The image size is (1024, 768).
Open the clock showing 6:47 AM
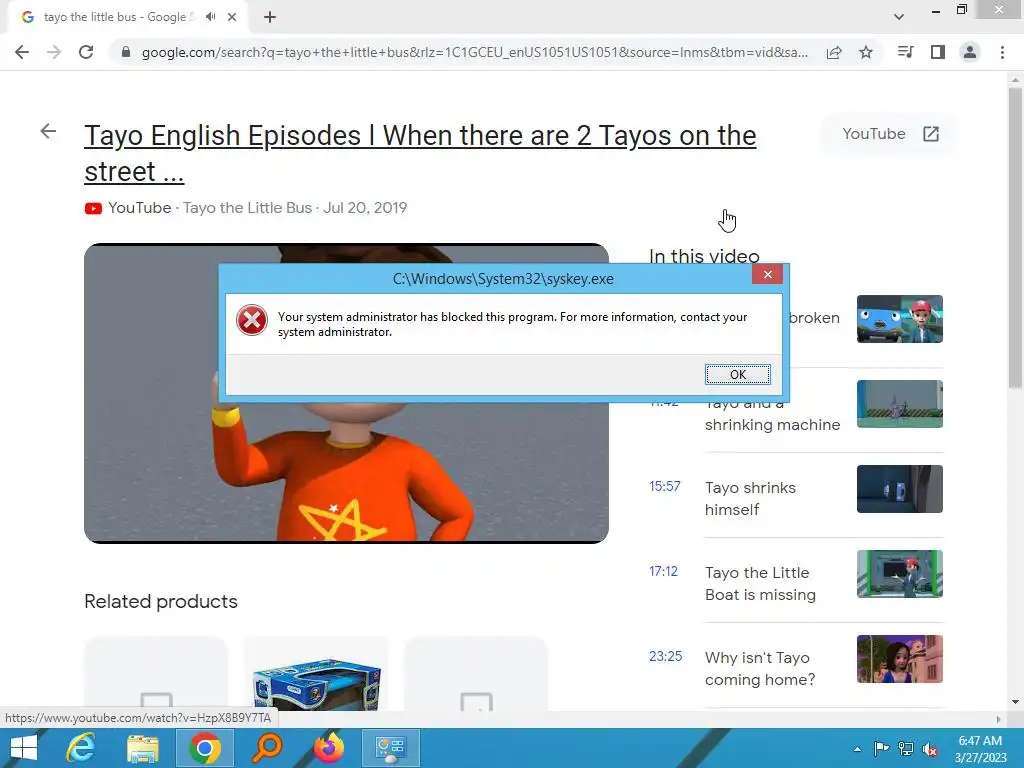[x=980, y=749]
